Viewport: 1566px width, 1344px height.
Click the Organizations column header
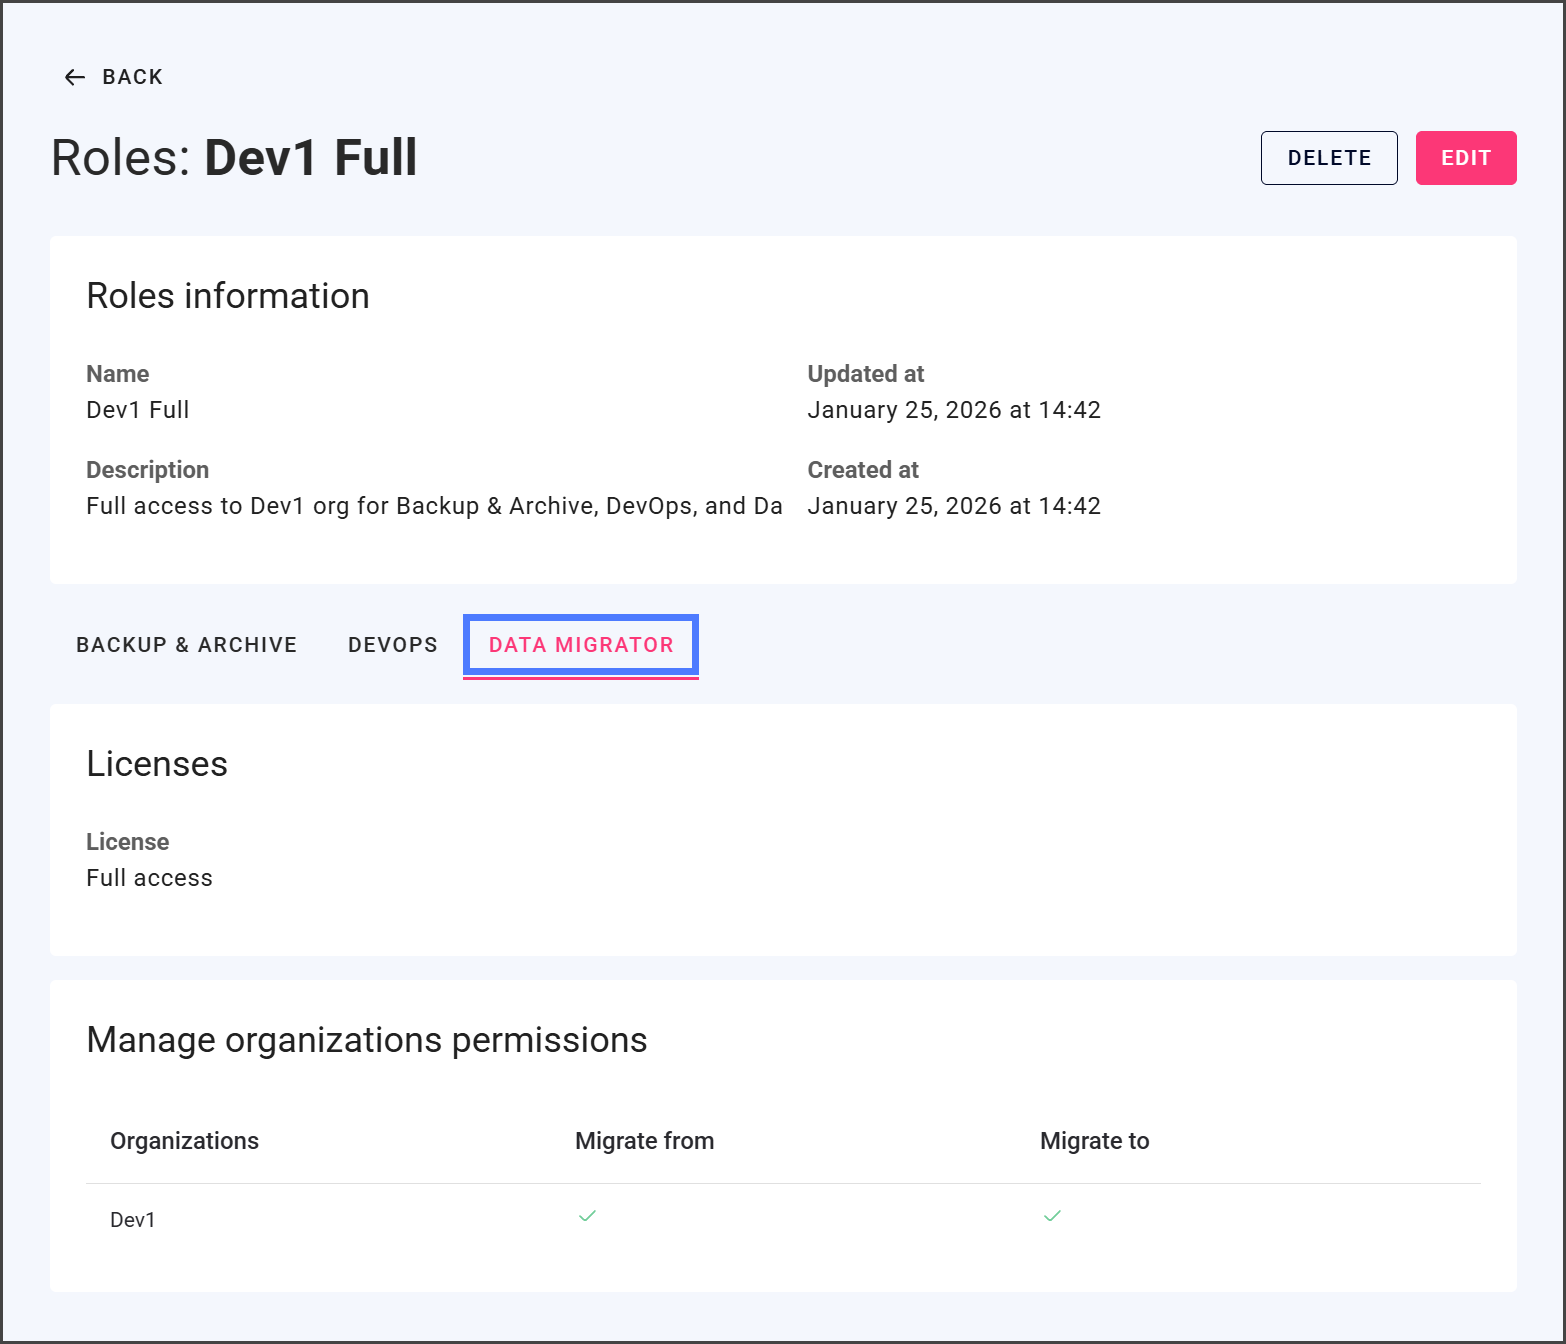click(184, 1141)
